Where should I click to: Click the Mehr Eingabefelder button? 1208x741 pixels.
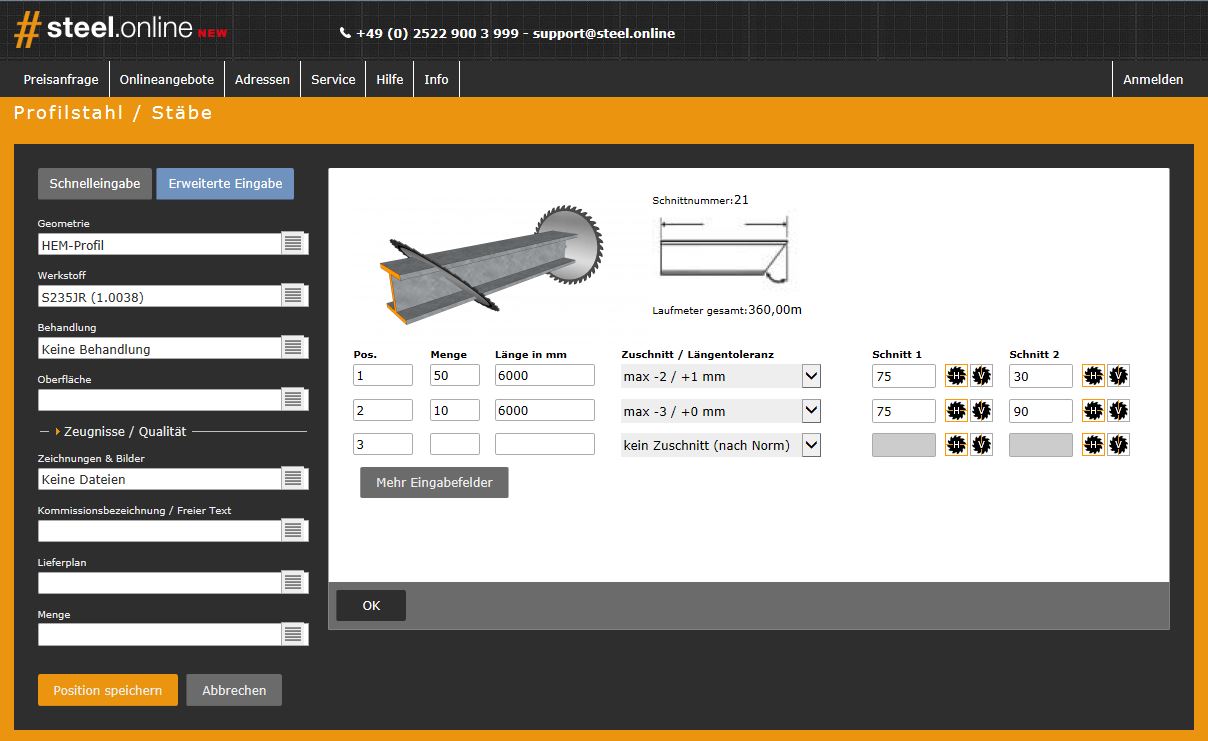pos(434,482)
